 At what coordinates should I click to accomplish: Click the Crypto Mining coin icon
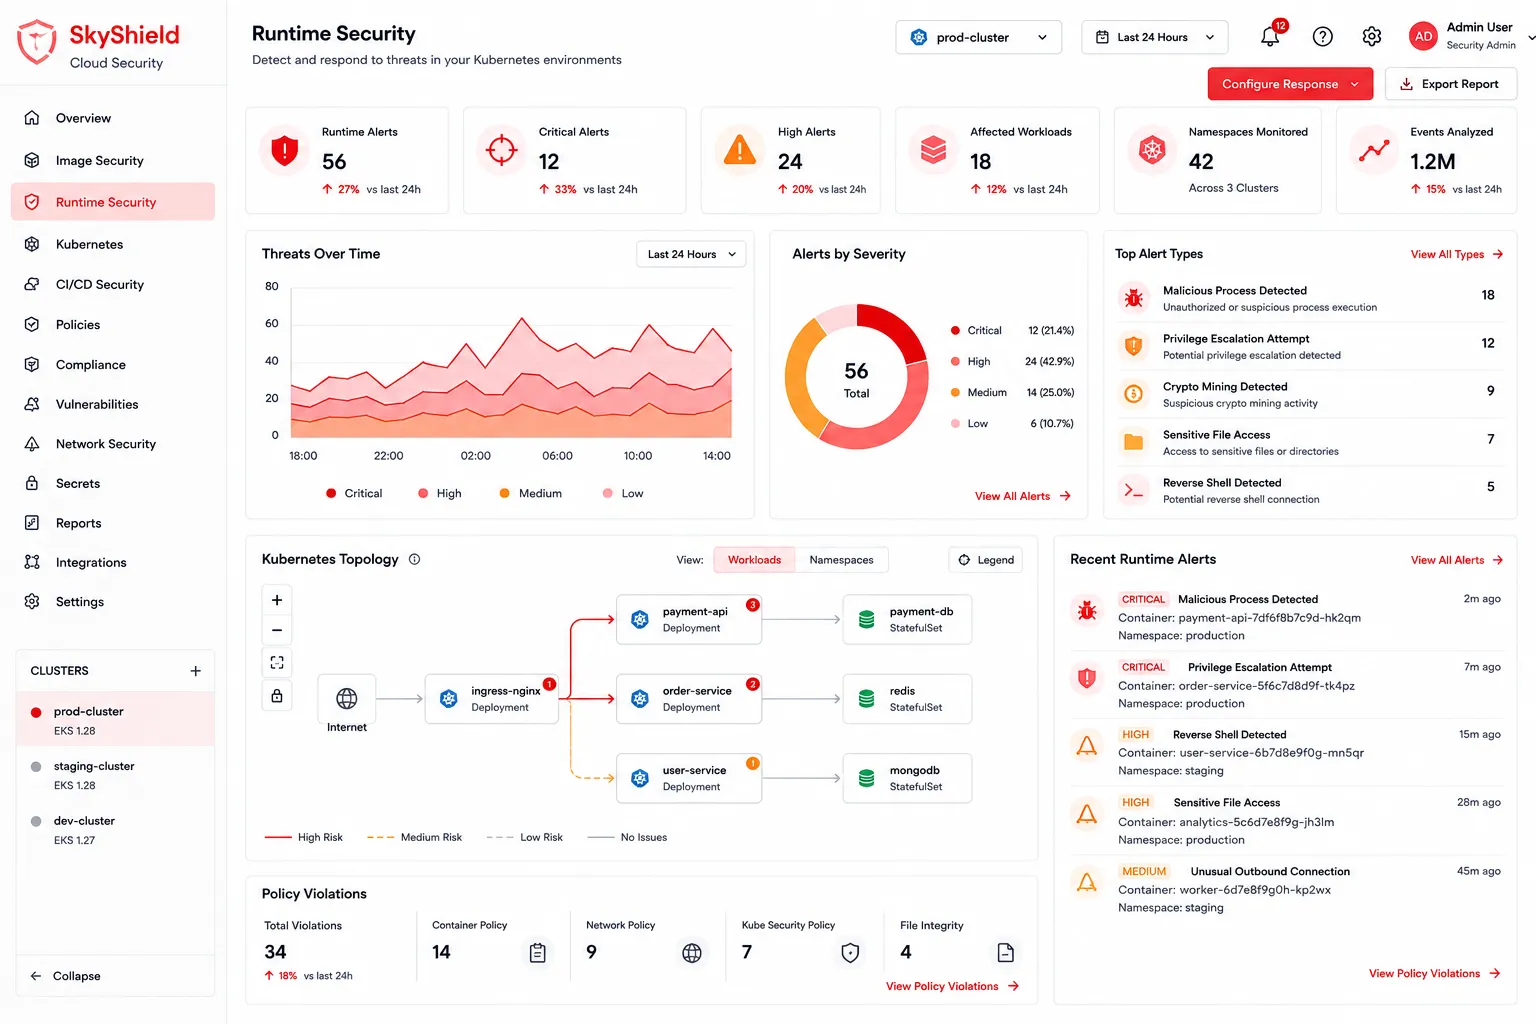pyautogui.click(x=1133, y=394)
